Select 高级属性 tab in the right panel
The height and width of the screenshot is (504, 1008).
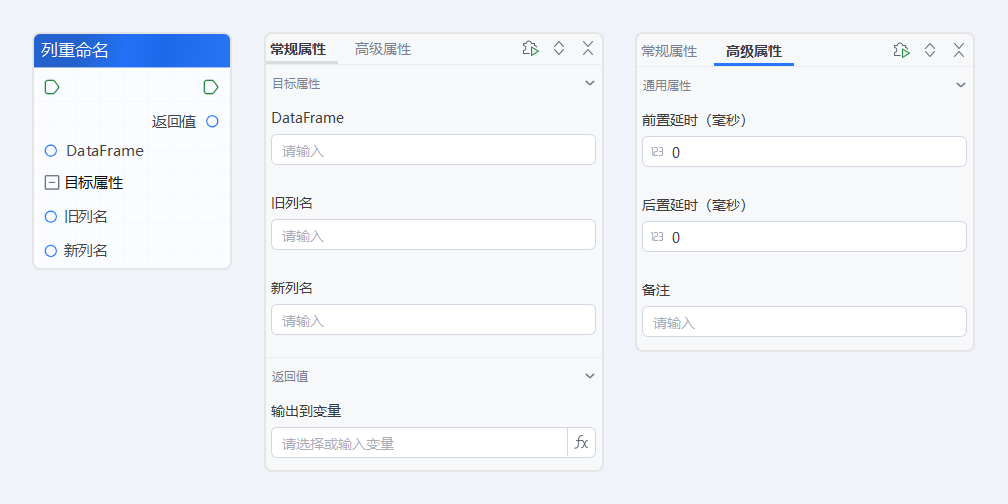tap(754, 51)
